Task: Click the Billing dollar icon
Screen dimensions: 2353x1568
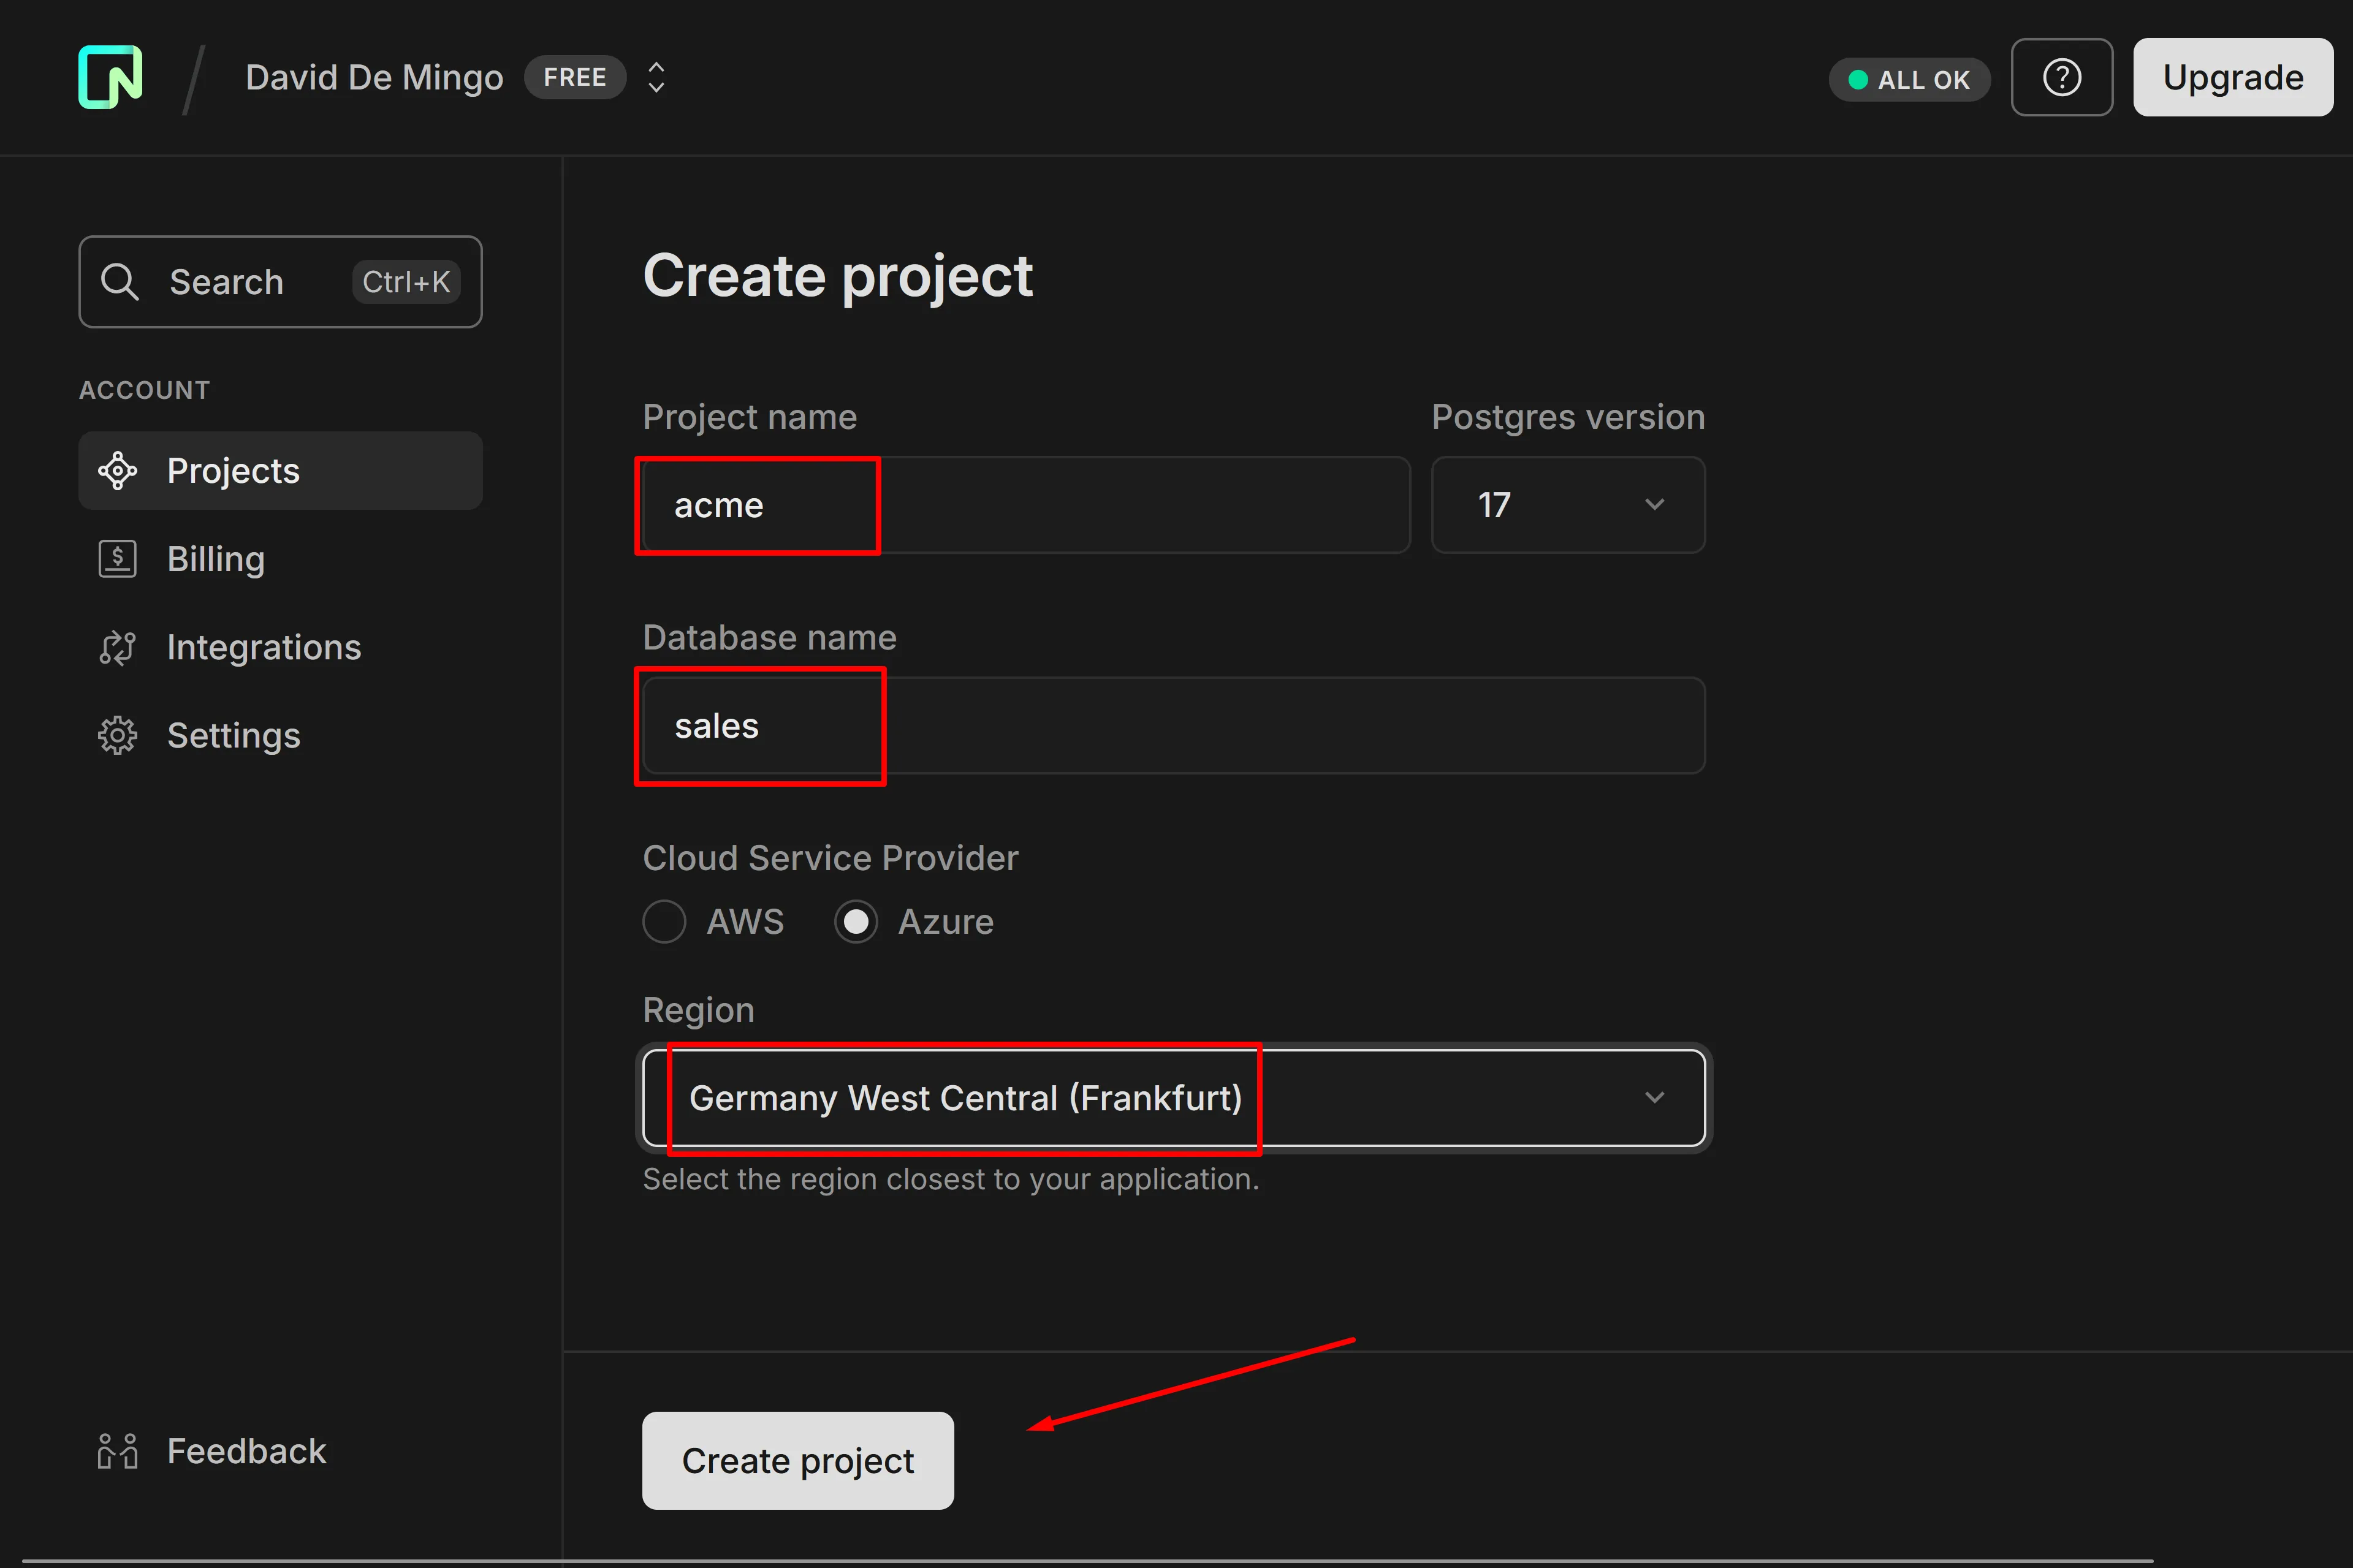Action: [118, 559]
